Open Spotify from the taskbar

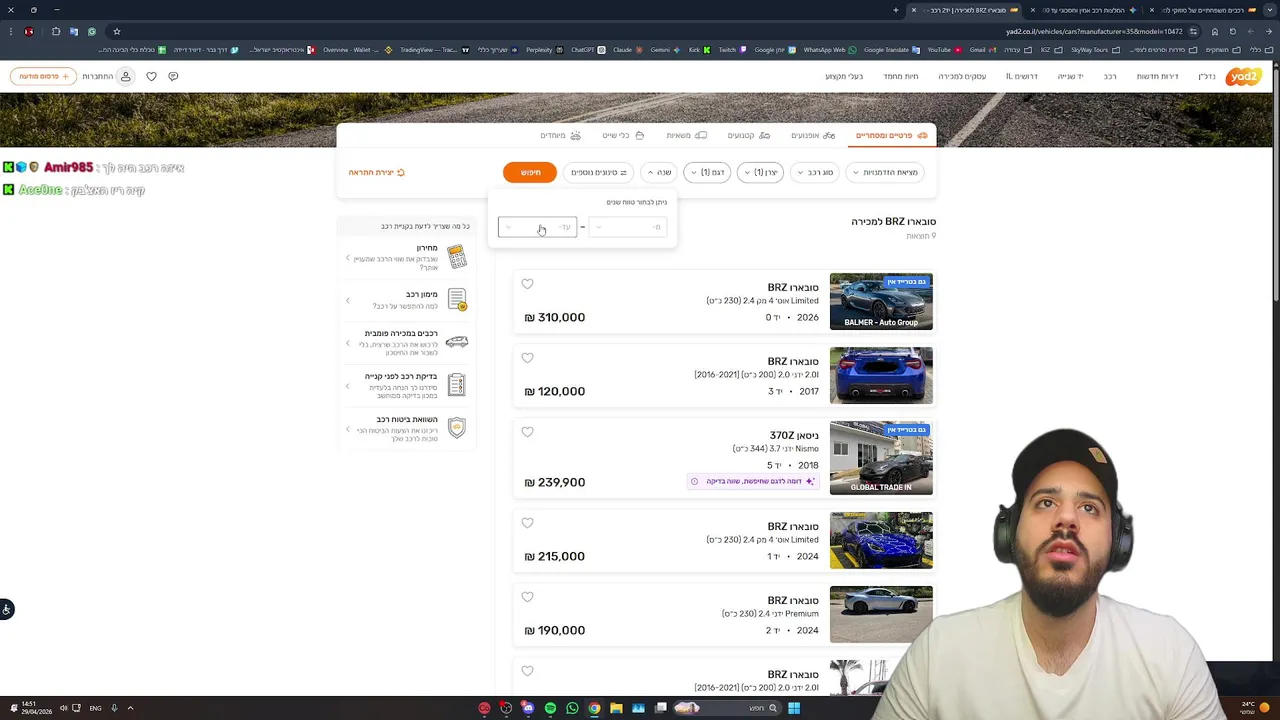click(x=550, y=708)
